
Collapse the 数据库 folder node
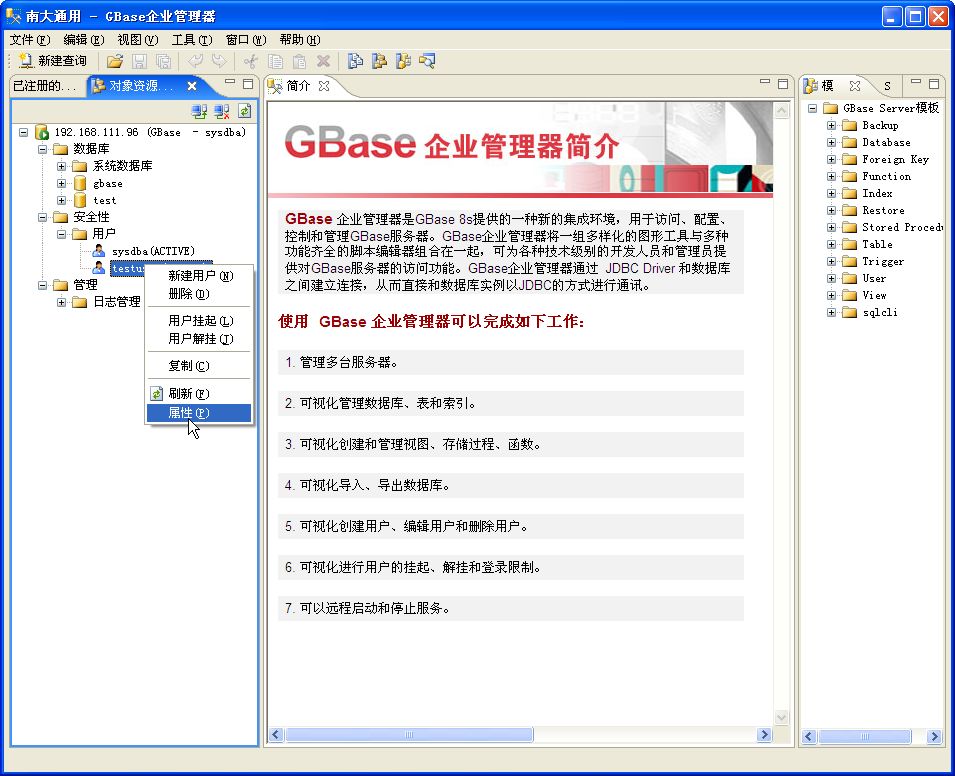pyautogui.click(x=43, y=149)
